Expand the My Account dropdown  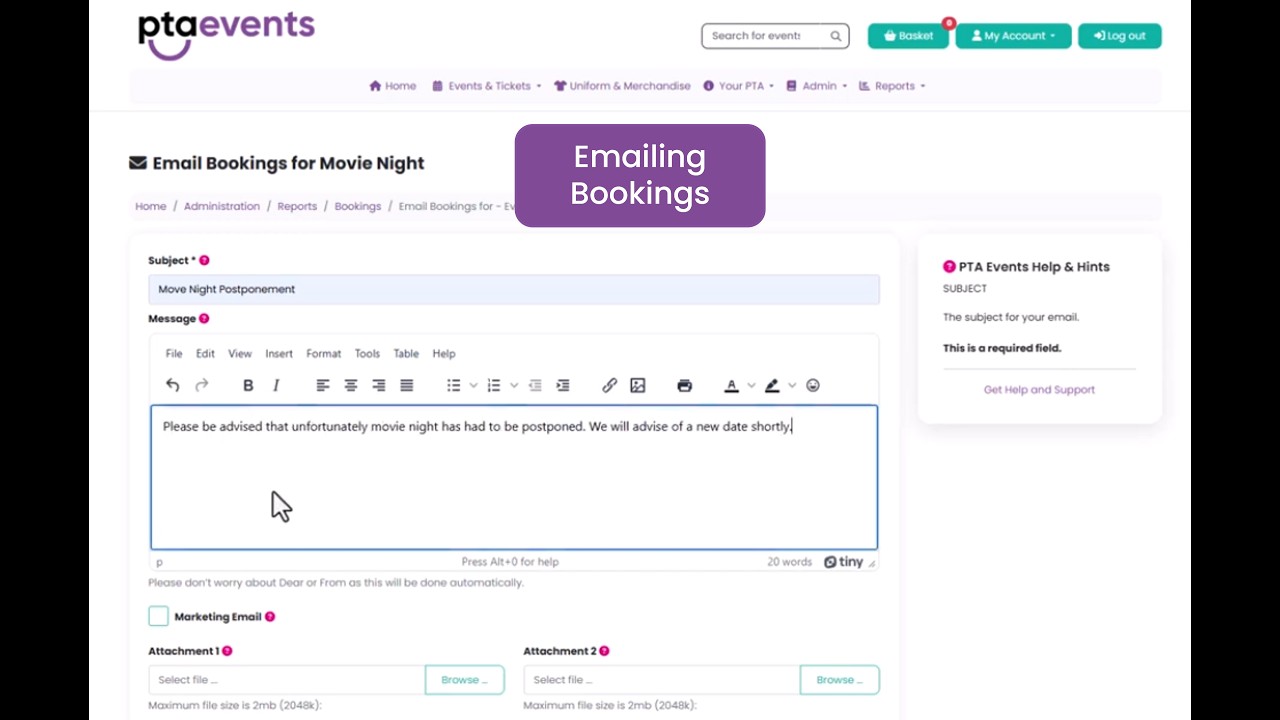[x=1013, y=36]
